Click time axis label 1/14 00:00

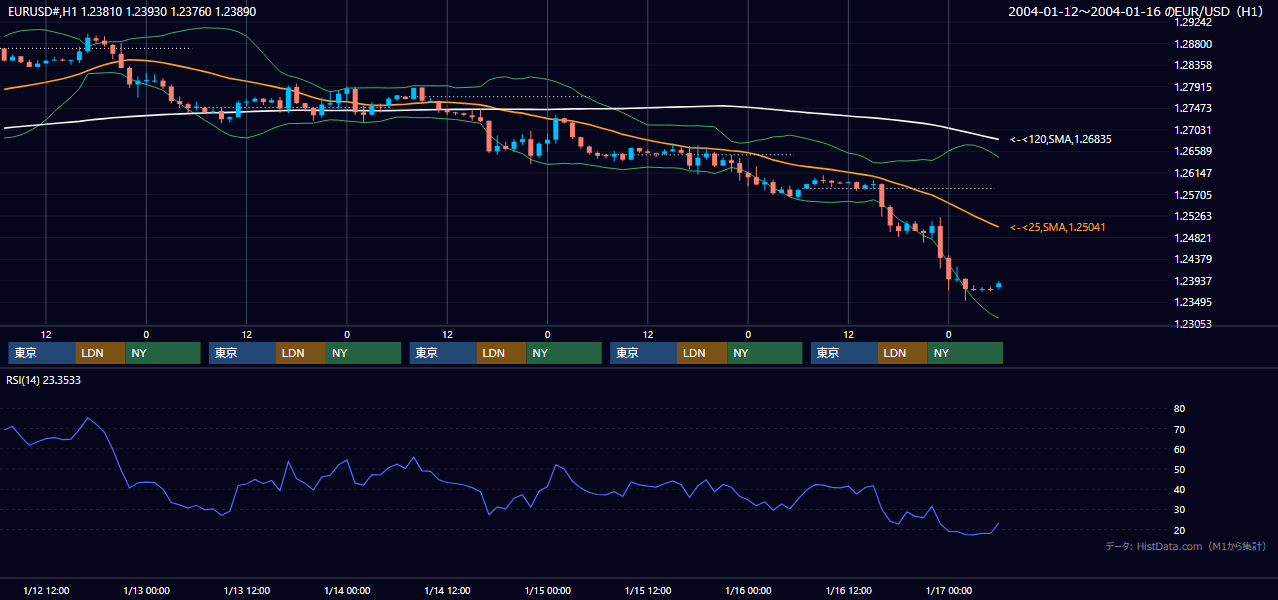[347, 591]
